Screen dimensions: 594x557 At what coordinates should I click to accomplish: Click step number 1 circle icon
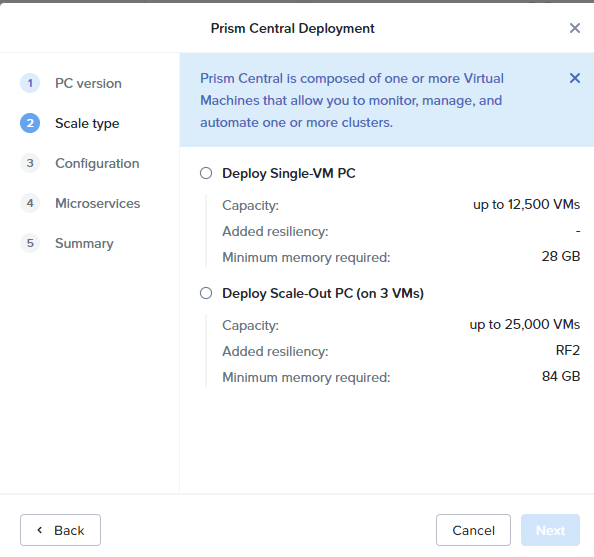(x=30, y=83)
